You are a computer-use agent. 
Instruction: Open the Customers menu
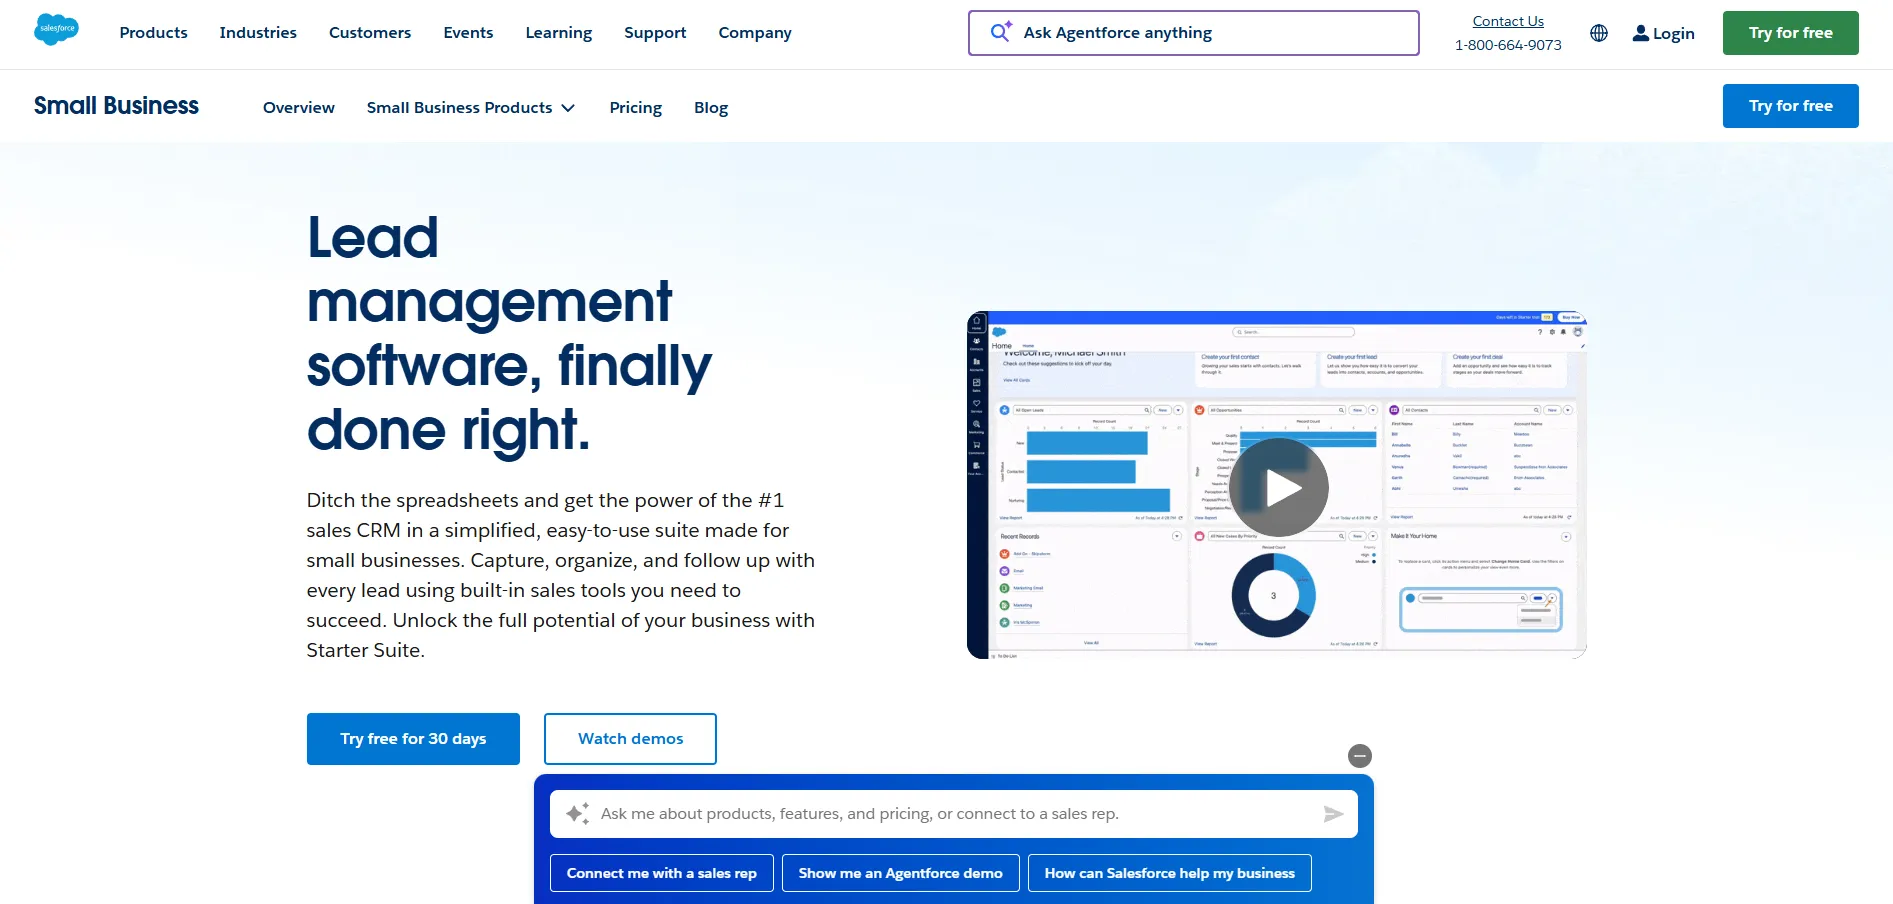coord(370,33)
